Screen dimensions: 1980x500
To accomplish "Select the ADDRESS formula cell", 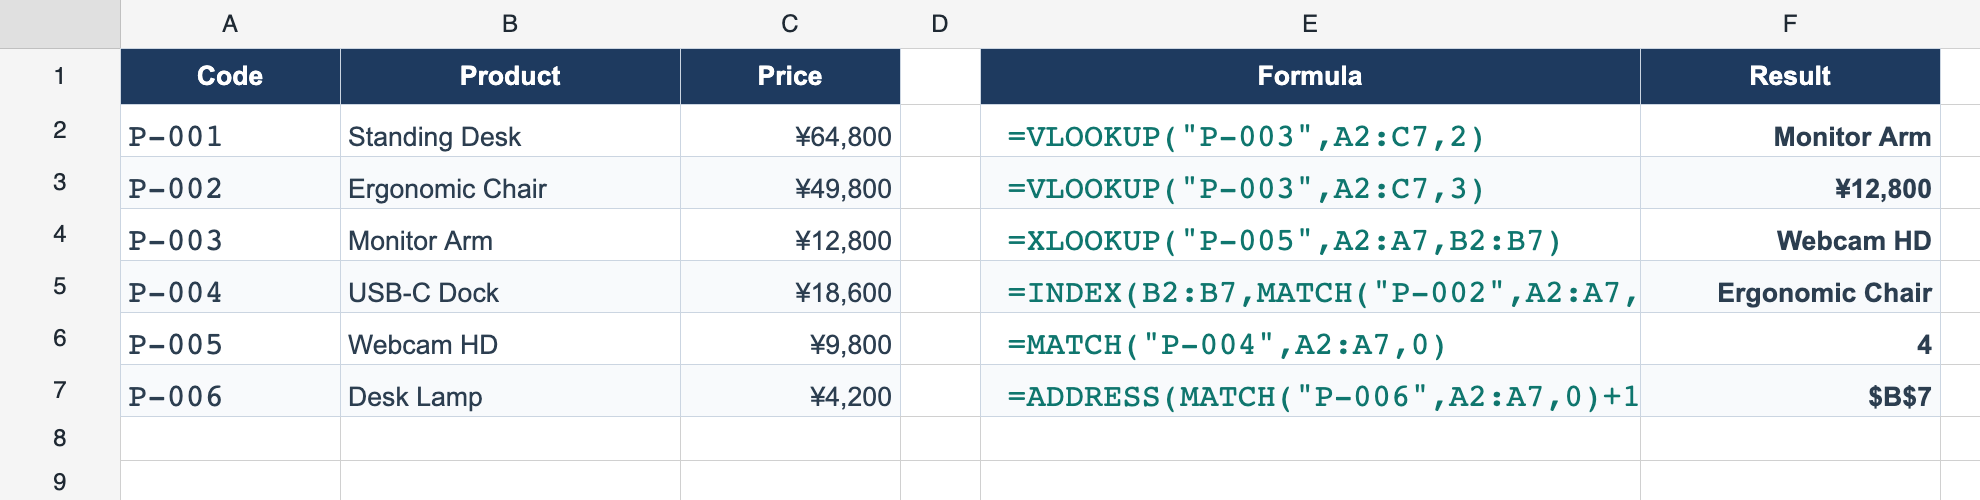I will tap(1310, 391).
